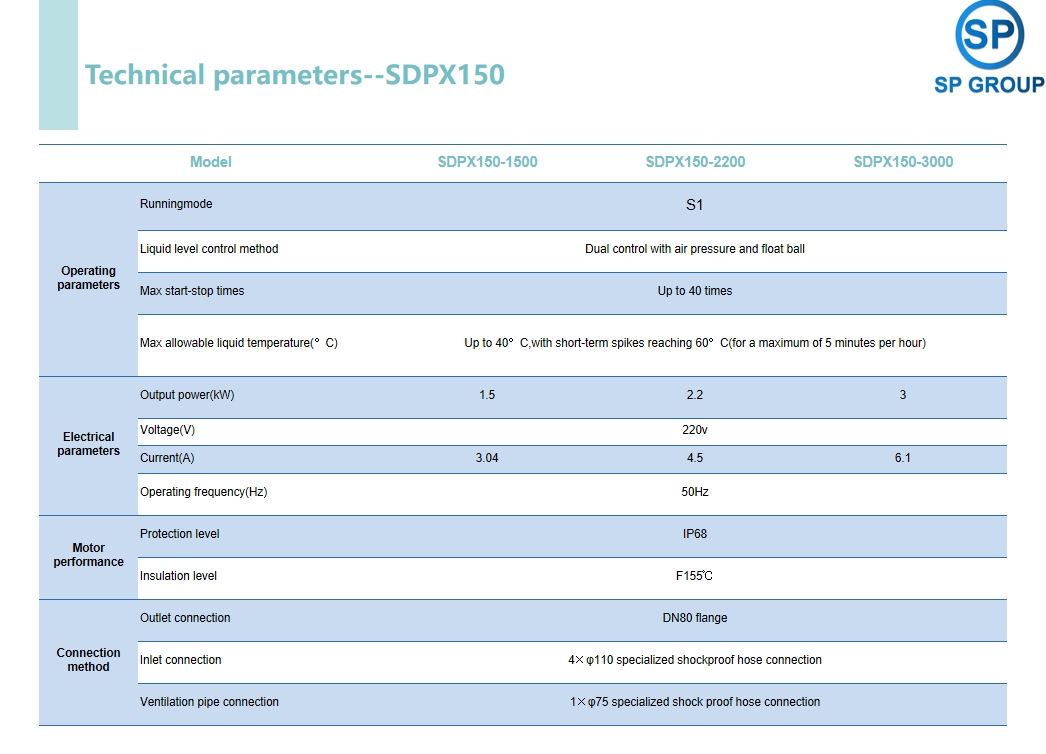Click the 'Outlet connection' row label
This screenshot has width=1046, height=754.
pos(185,618)
